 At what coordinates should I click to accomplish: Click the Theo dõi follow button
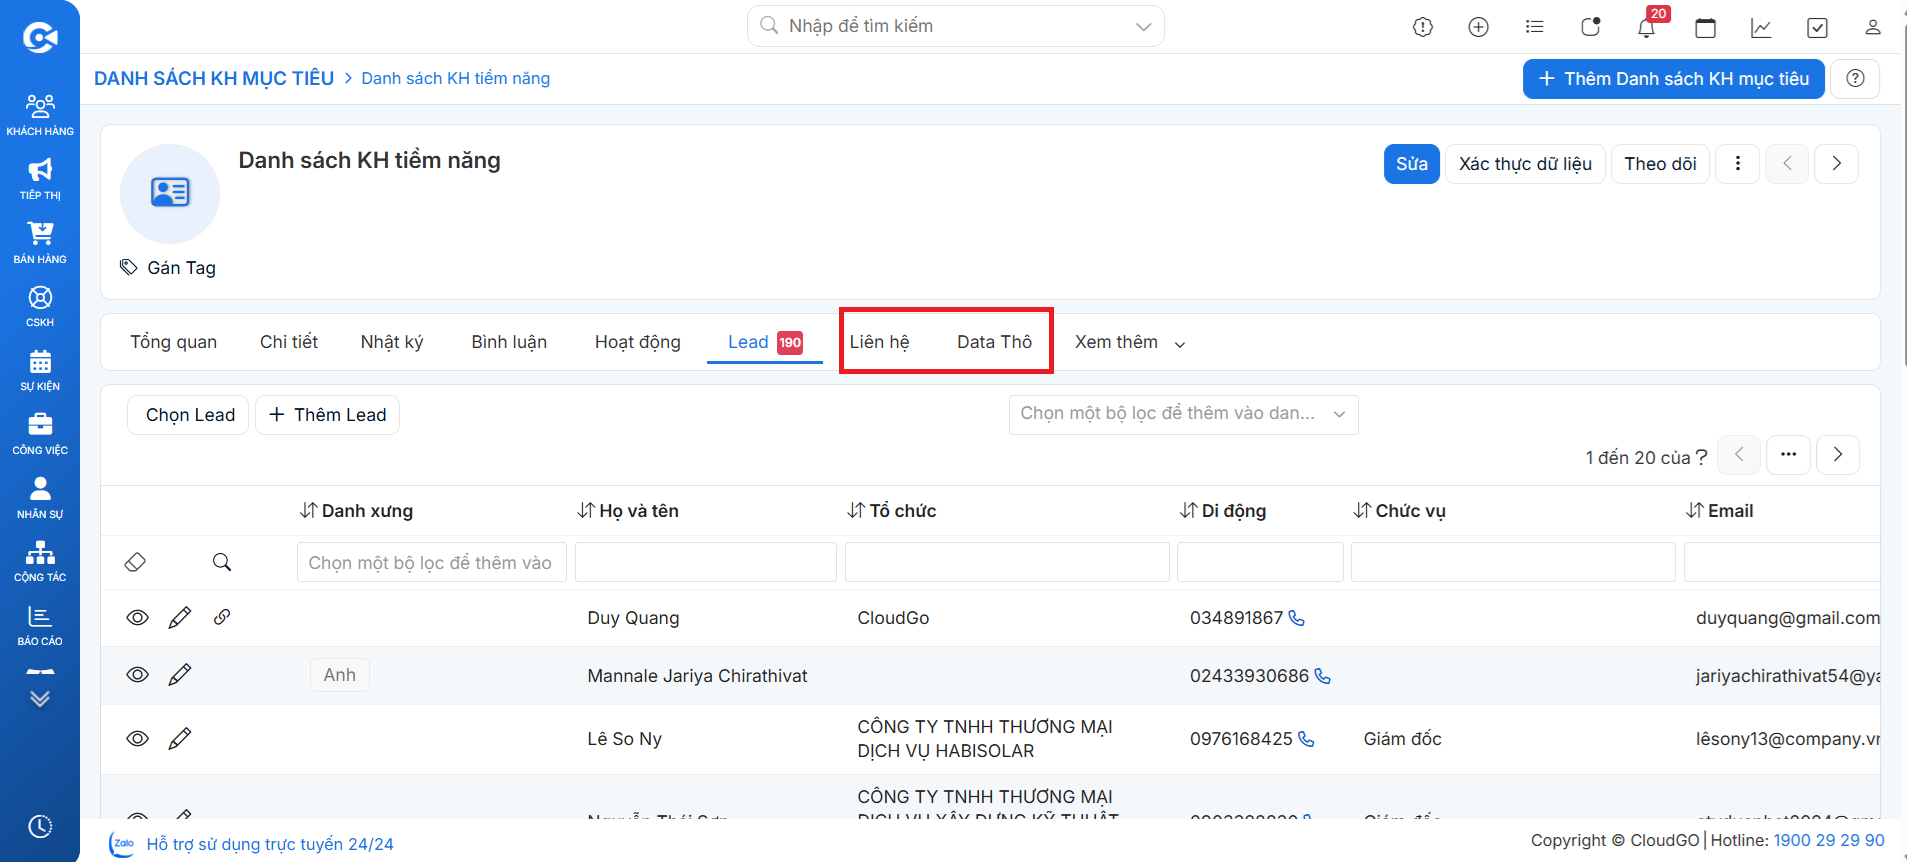click(x=1660, y=164)
